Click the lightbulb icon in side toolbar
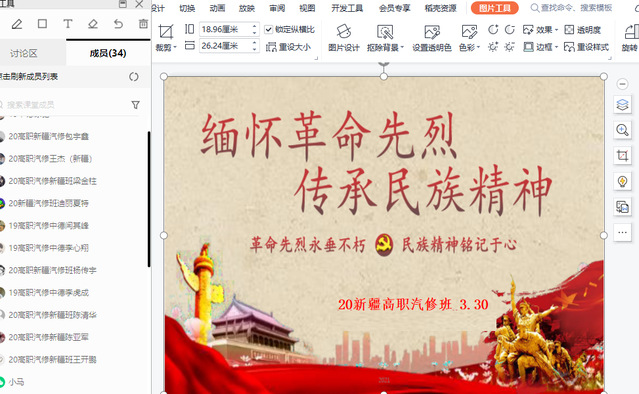Image resolution: width=639 pixels, height=394 pixels. coord(622,181)
